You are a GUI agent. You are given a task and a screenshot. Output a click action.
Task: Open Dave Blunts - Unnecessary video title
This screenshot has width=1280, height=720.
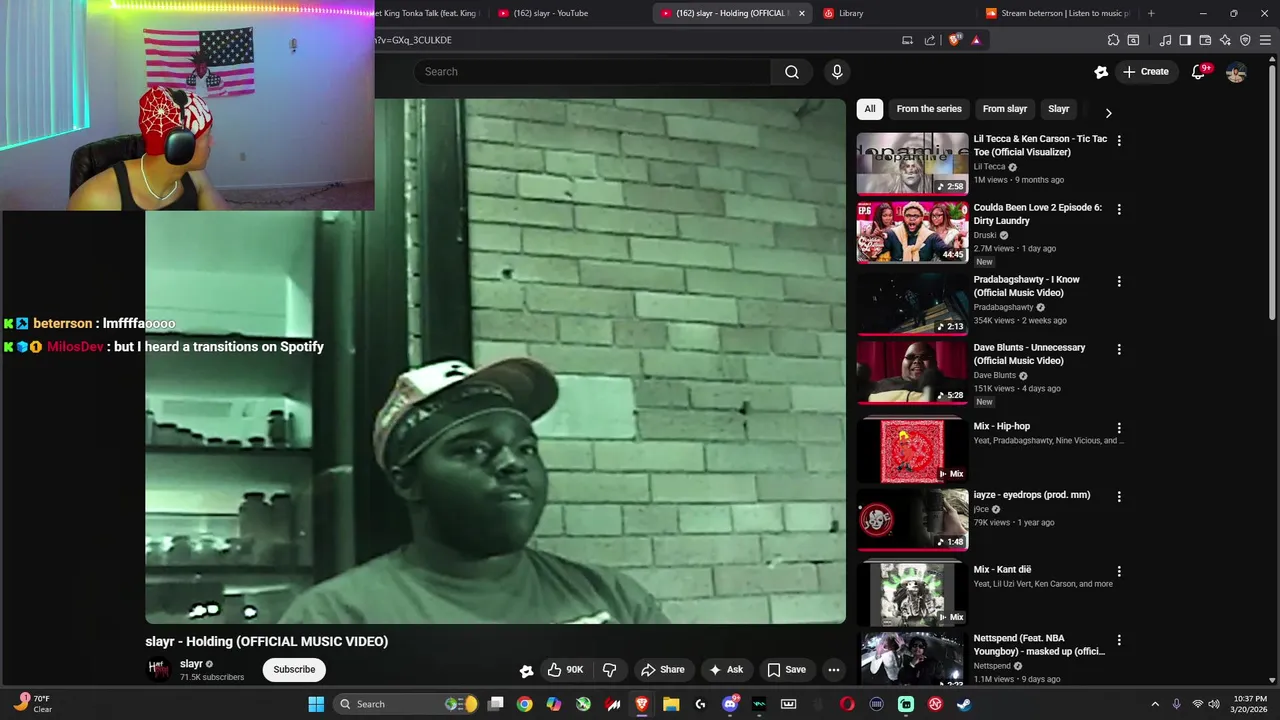[1029, 354]
